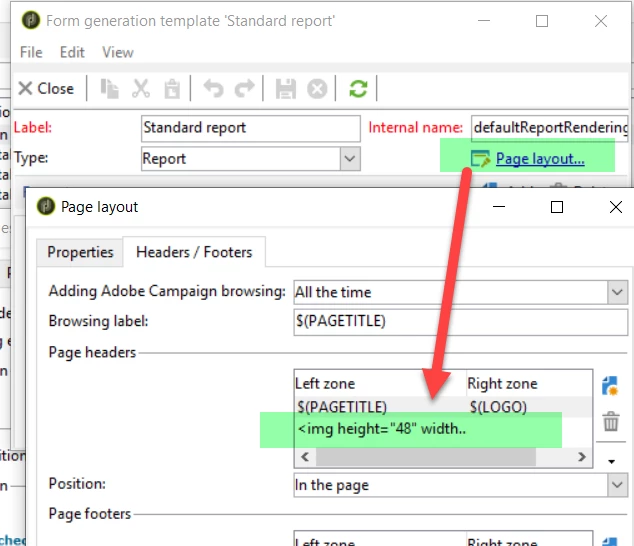This screenshot has width=634, height=546.
Task: Click the Paste clipboard icon
Action: (172, 89)
